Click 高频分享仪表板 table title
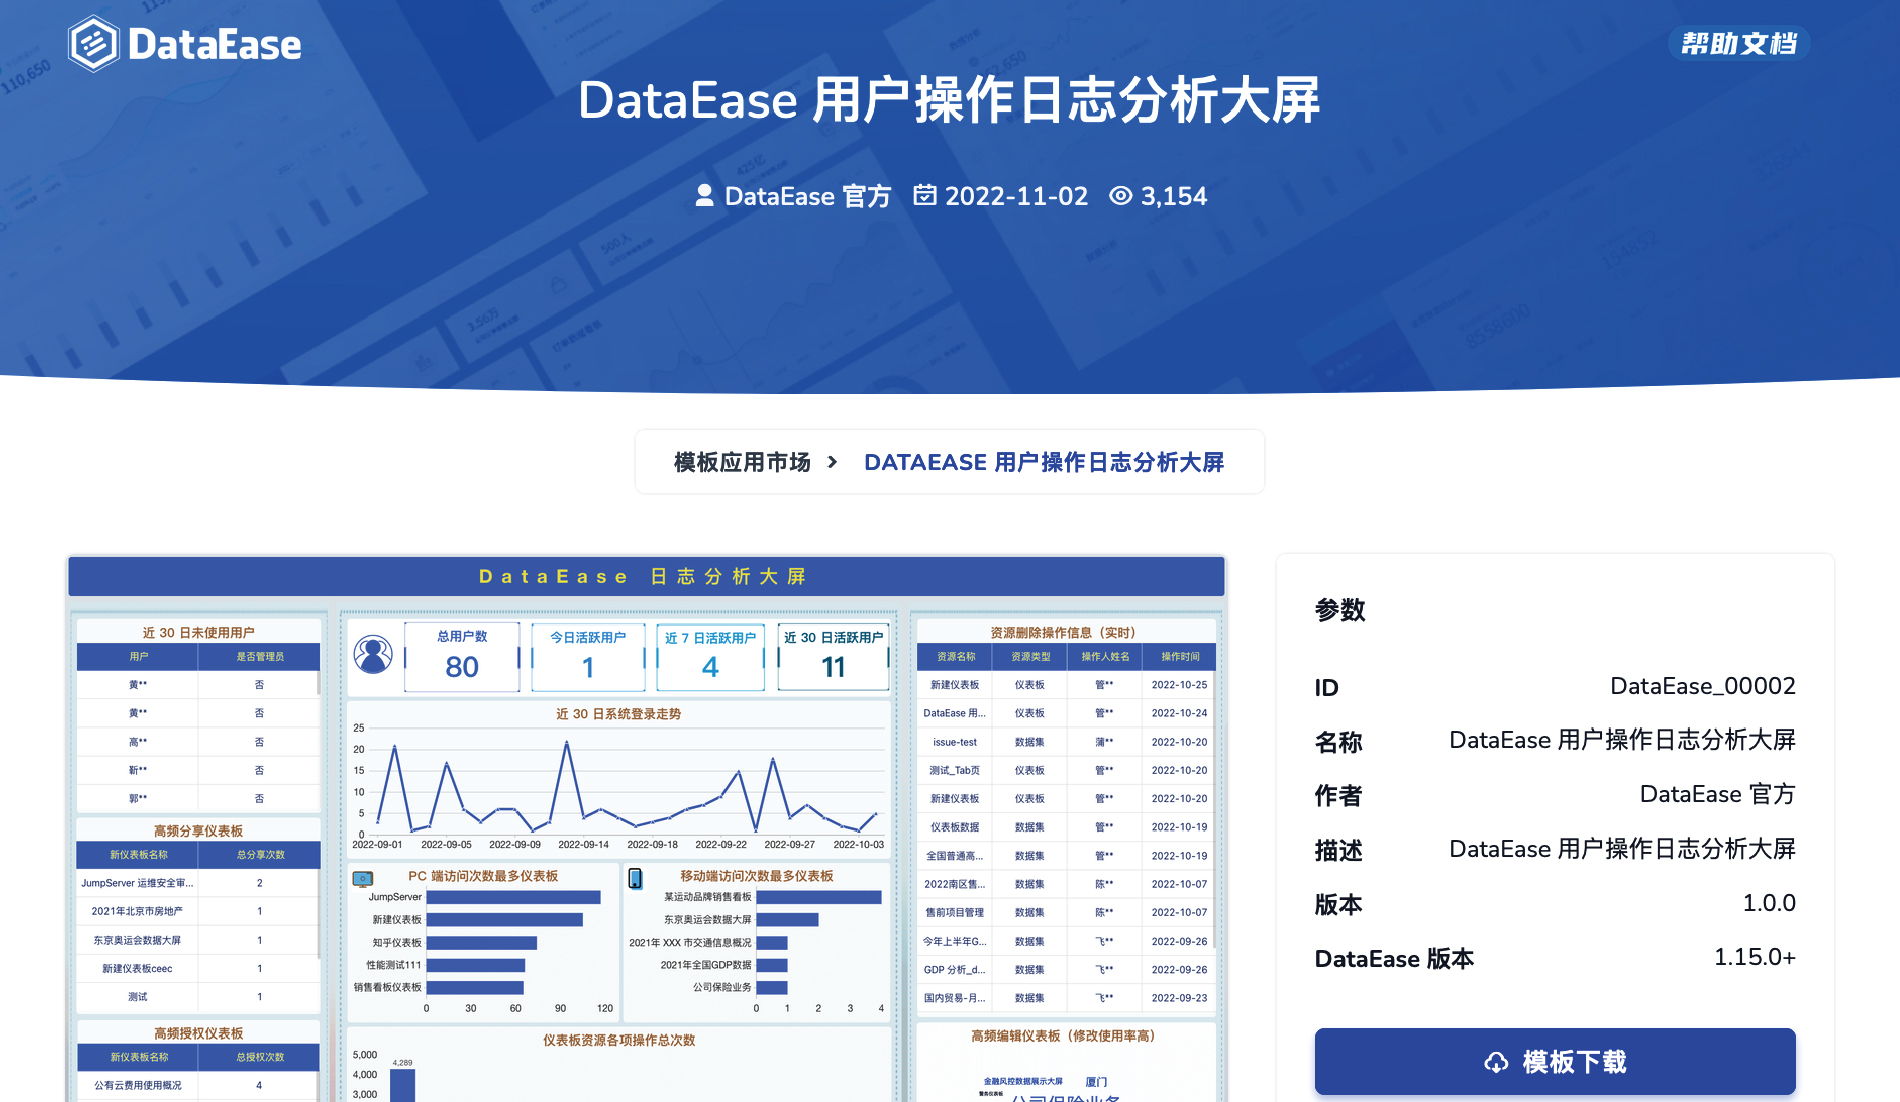Viewport: 1900px width, 1102px height. pyautogui.click(x=198, y=831)
